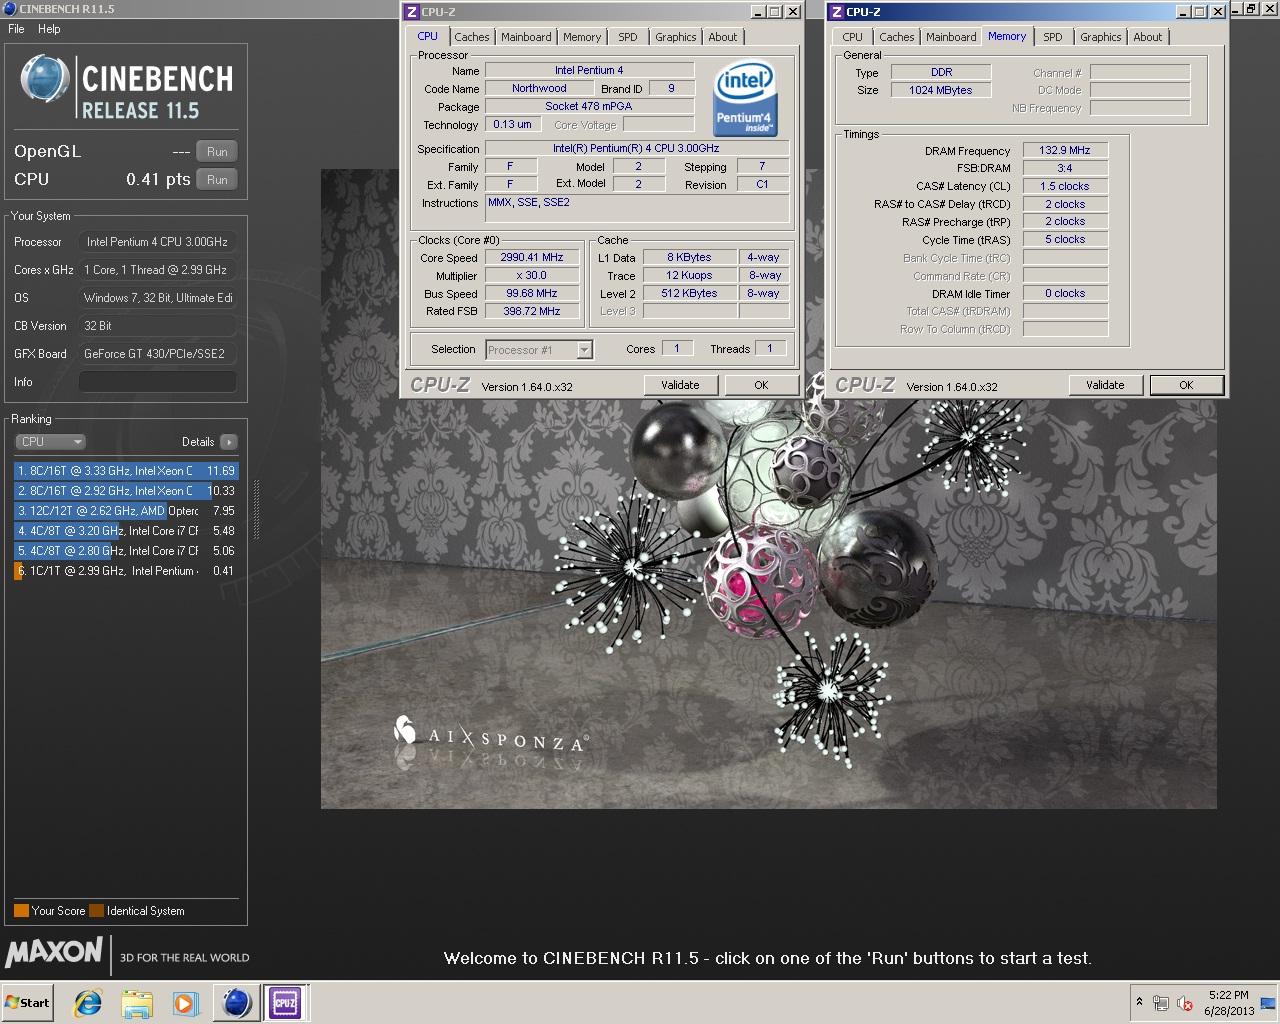
Task: Select ranking row 8C/16T @ 2.92 GHz Xeon
Action: pyautogui.click(x=126, y=491)
